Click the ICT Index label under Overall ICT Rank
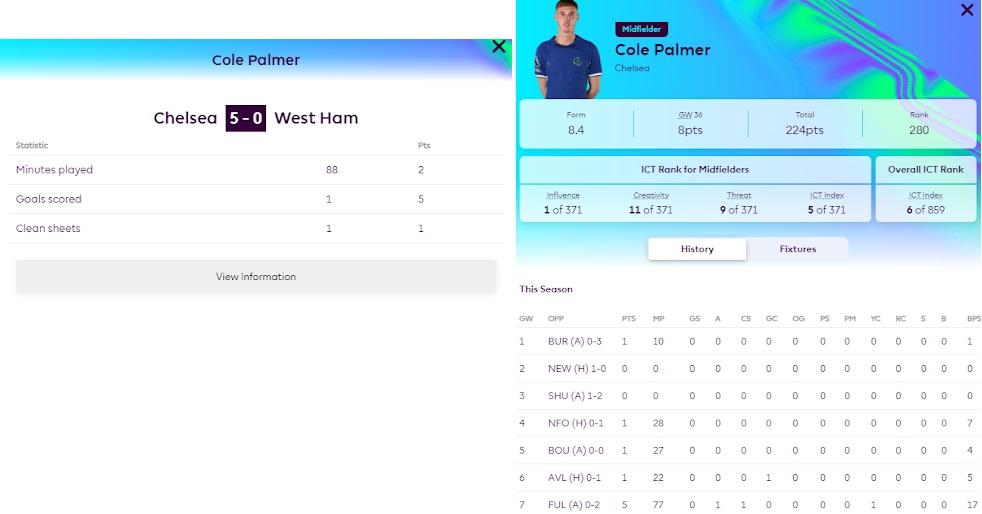The height and width of the screenshot is (514, 982). coord(926,195)
